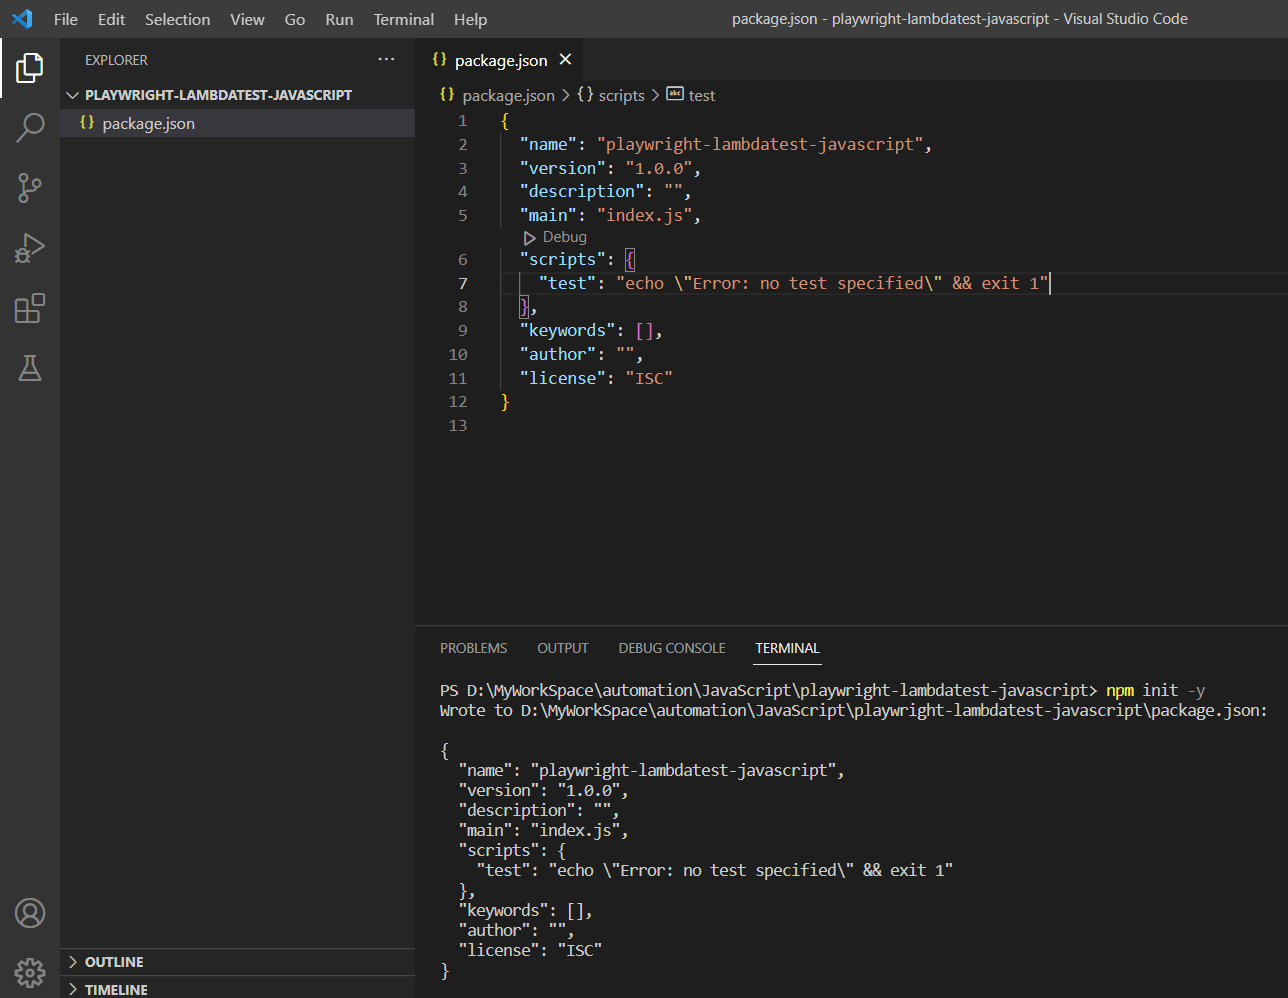1288x998 pixels.
Task: Open the Accounts menu
Action: [x=29, y=912]
